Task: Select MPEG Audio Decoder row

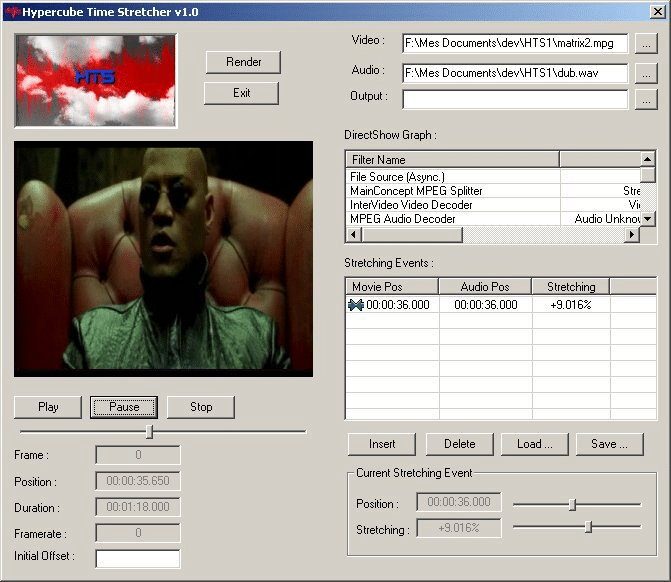Action: click(x=493, y=219)
